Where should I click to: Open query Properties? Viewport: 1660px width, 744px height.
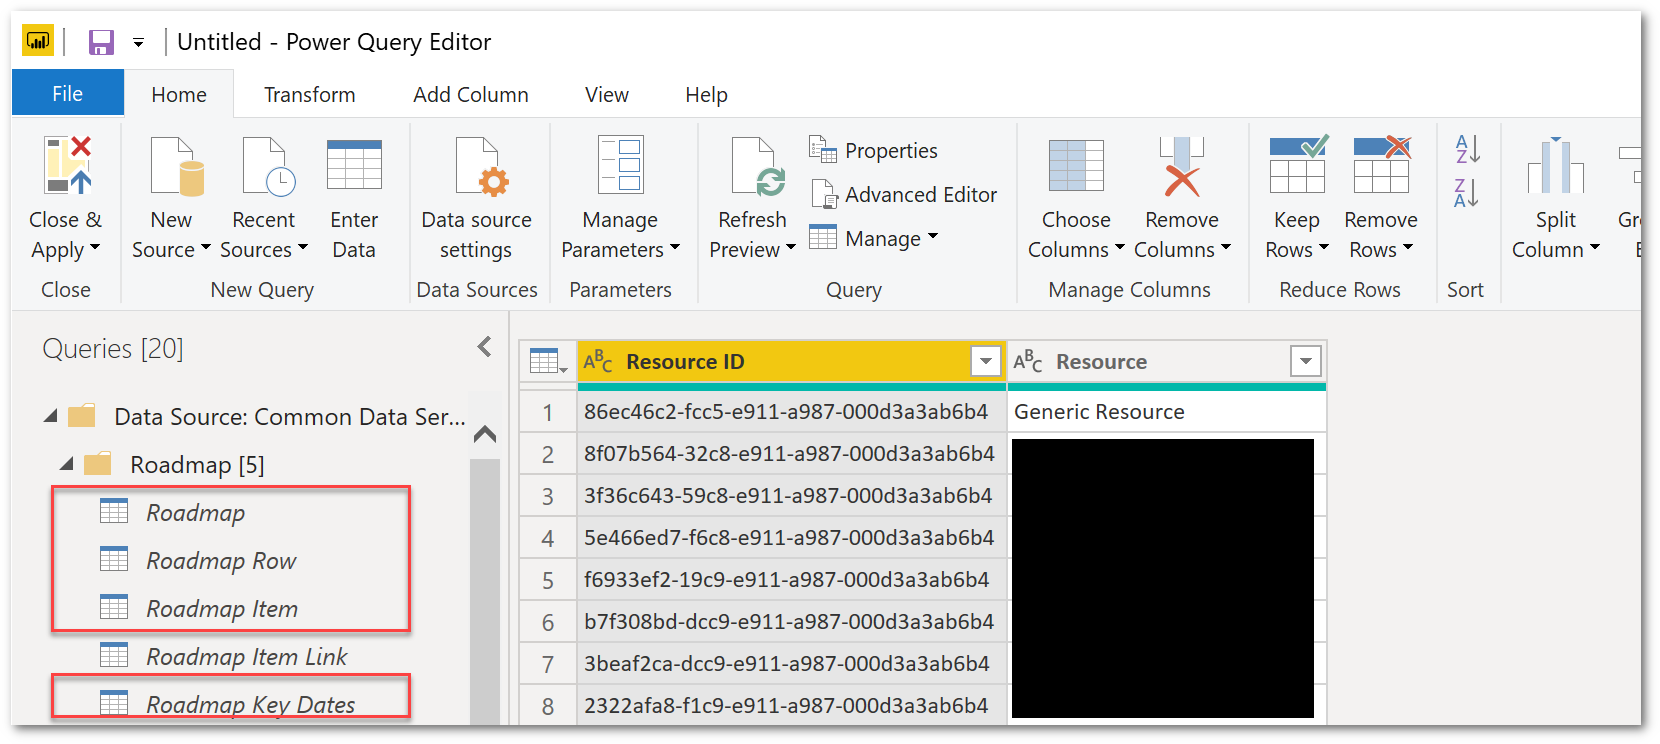click(873, 150)
